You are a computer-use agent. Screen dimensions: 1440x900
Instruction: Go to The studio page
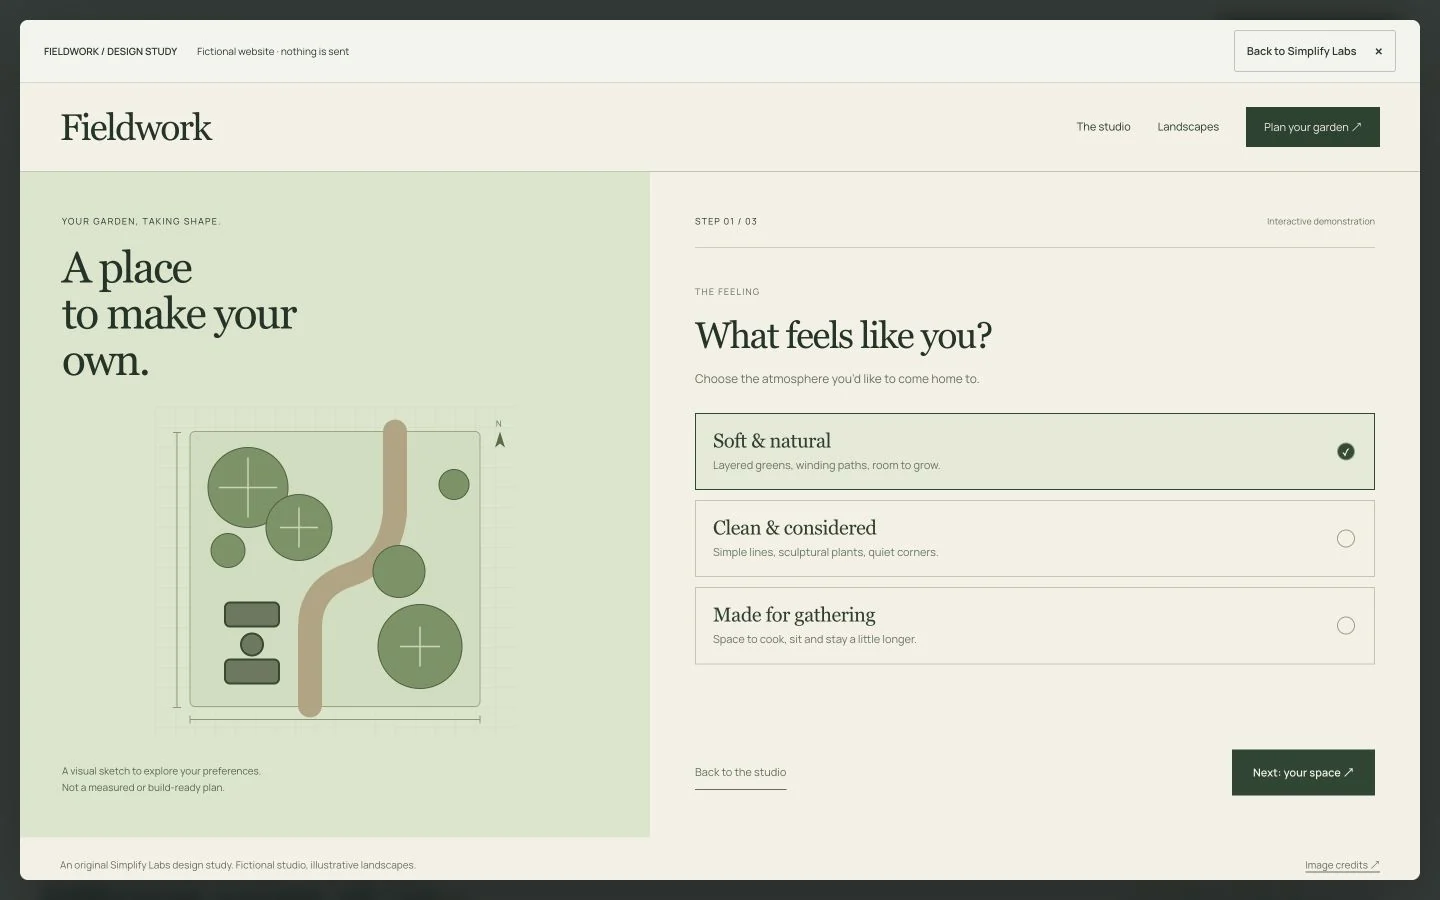point(1103,127)
